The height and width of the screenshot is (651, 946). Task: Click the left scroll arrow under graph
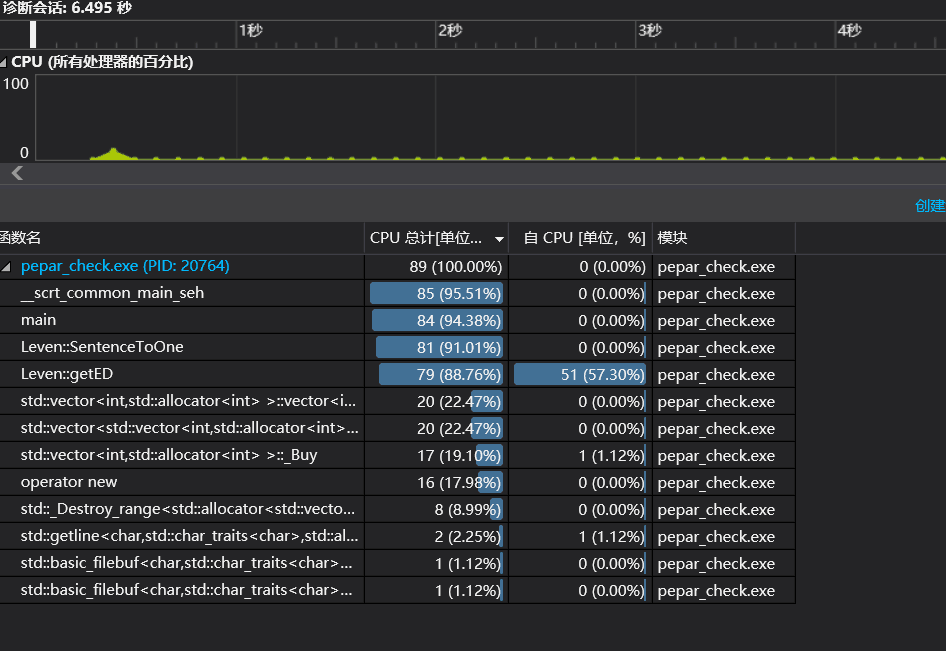tap(16, 173)
